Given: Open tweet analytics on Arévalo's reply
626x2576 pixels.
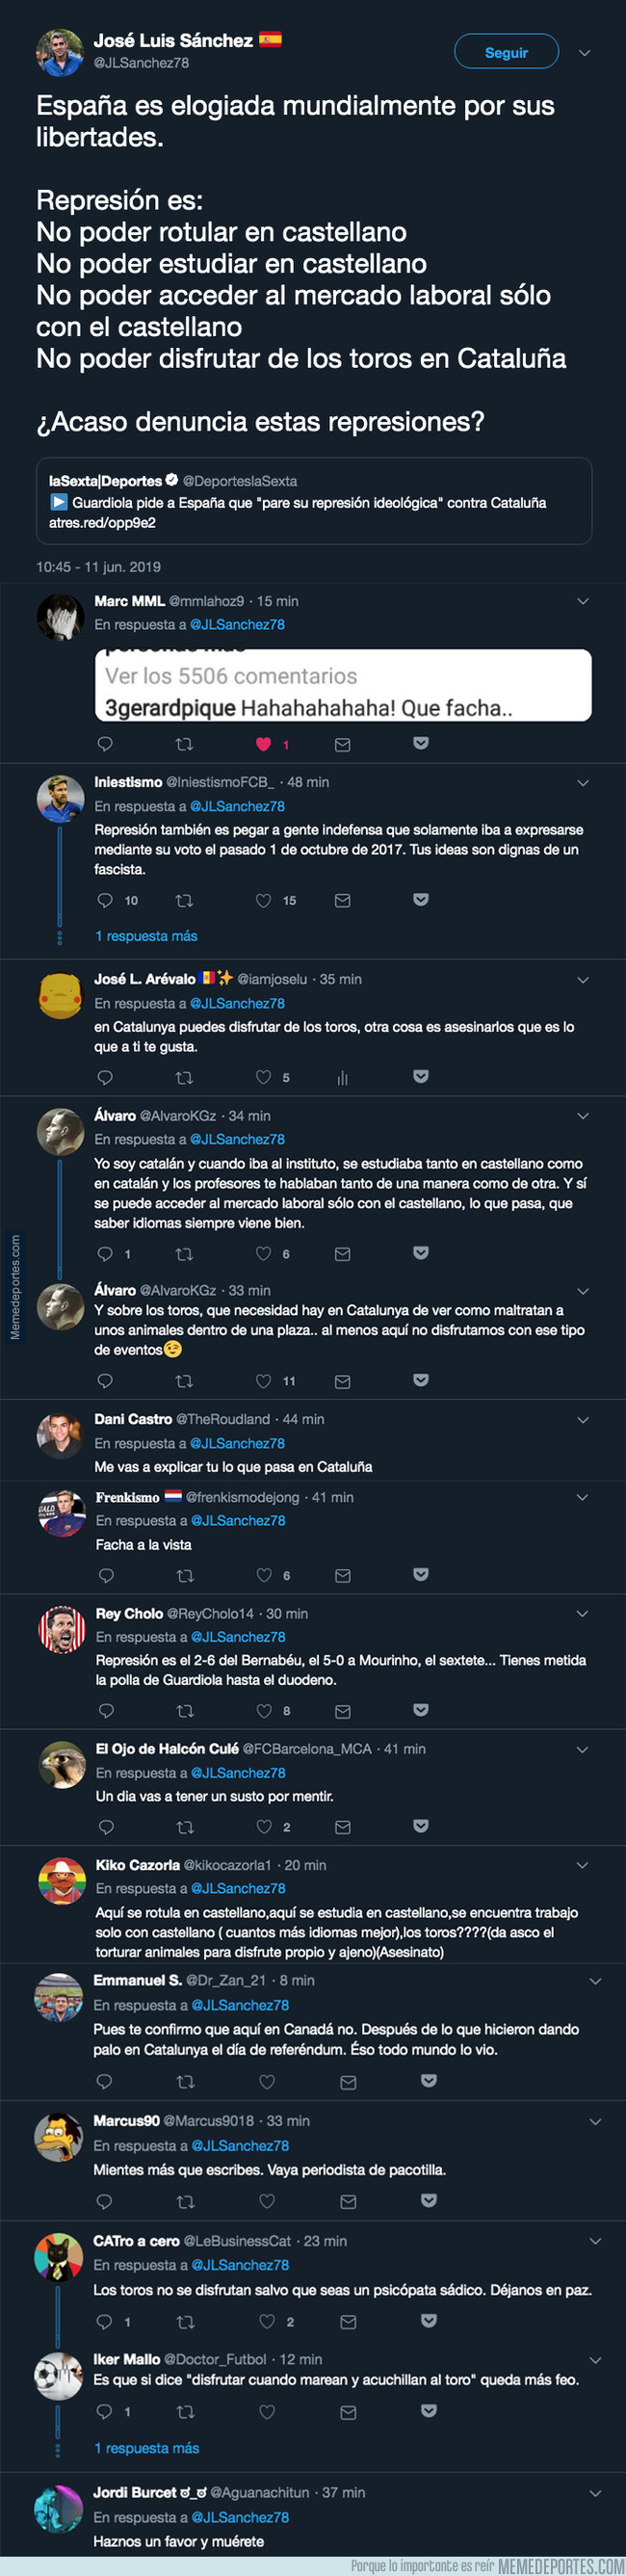Looking at the screenshot, I should (342, 1078).
